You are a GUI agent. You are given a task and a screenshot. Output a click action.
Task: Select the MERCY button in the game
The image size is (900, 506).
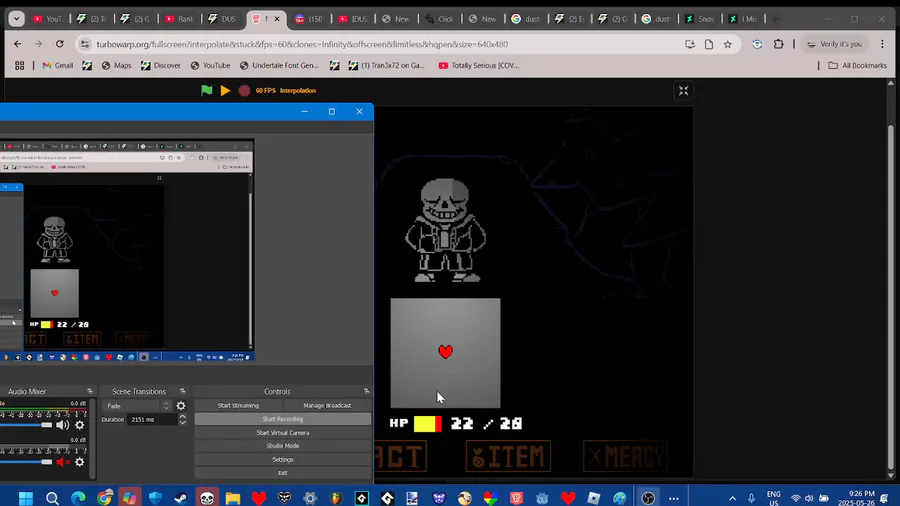tap(625, 456)
